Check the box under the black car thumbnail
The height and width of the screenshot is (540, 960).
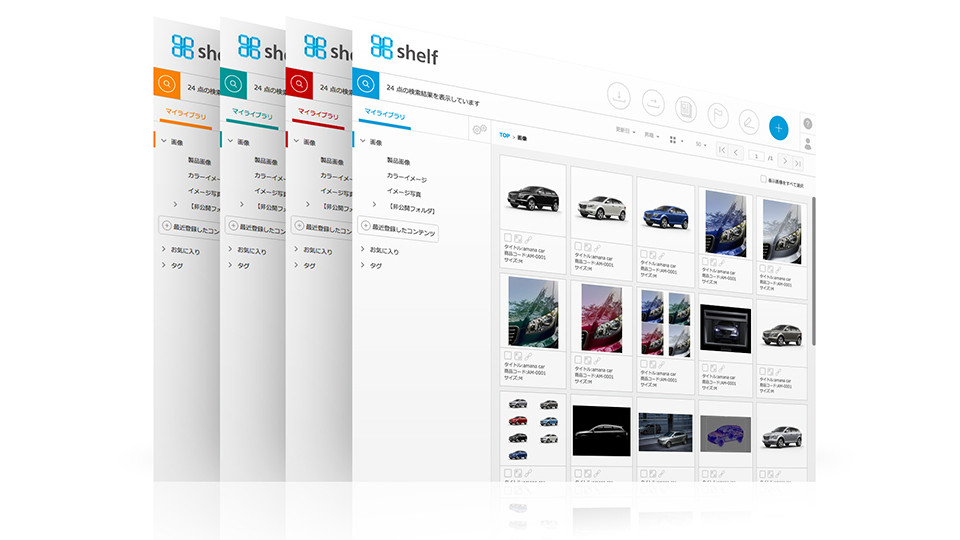[508, 238]
